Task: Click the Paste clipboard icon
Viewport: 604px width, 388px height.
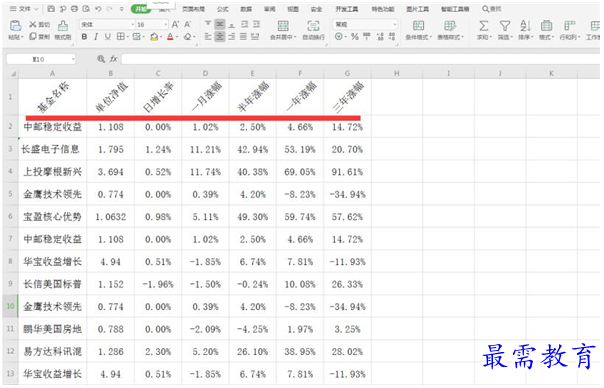Action: pyautogui.click(x=15, y=25)
